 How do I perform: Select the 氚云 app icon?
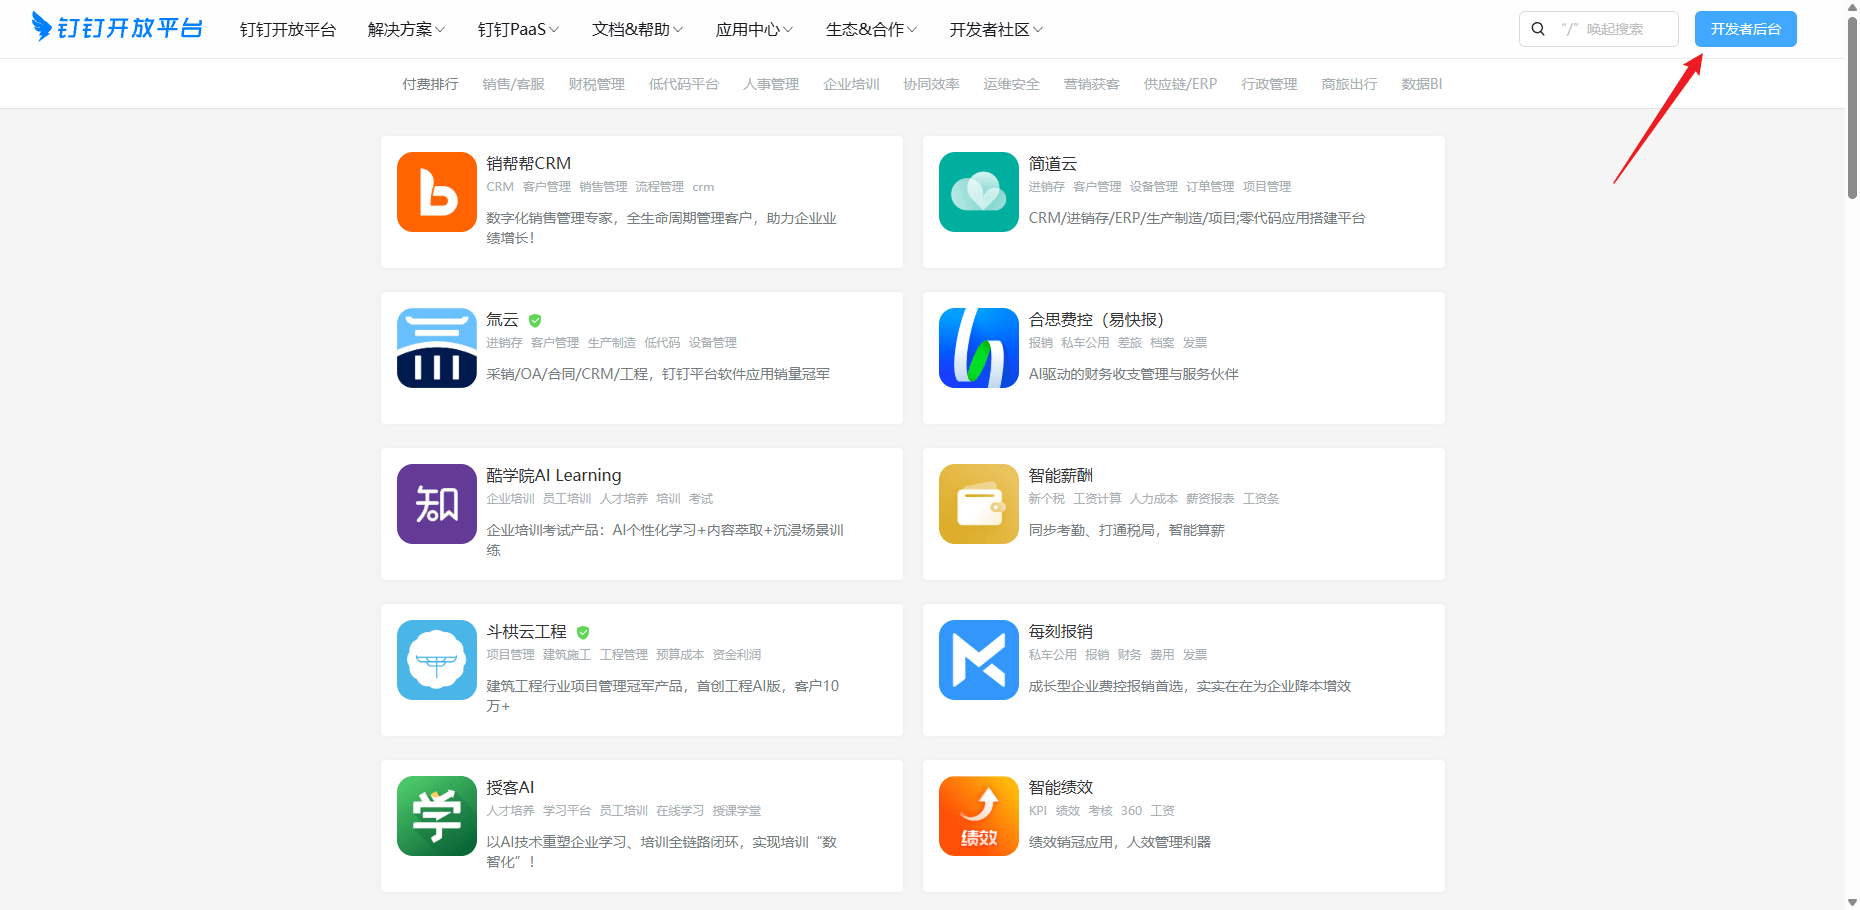(437, 348)
